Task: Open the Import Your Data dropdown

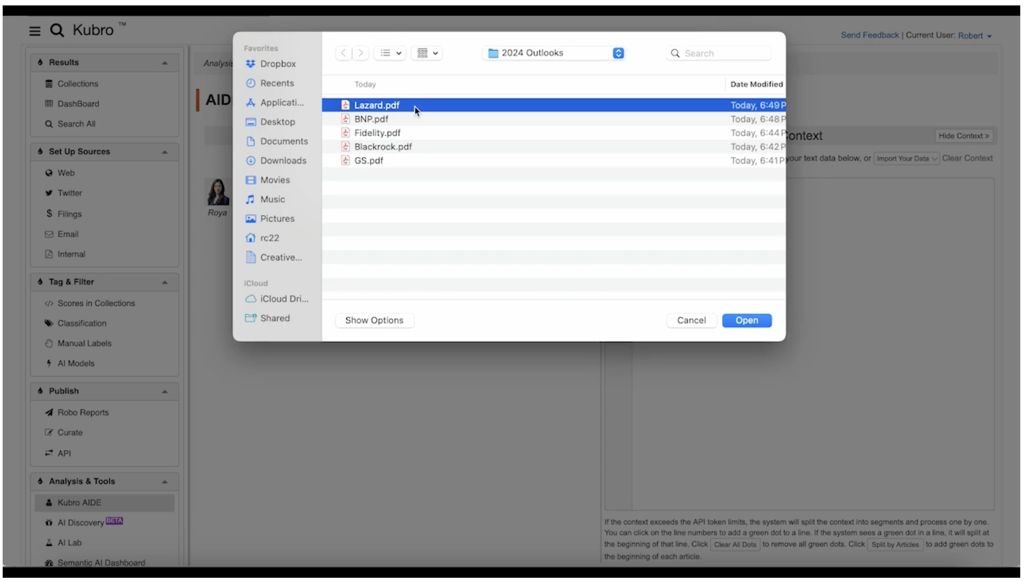Action: click(906, 159)
